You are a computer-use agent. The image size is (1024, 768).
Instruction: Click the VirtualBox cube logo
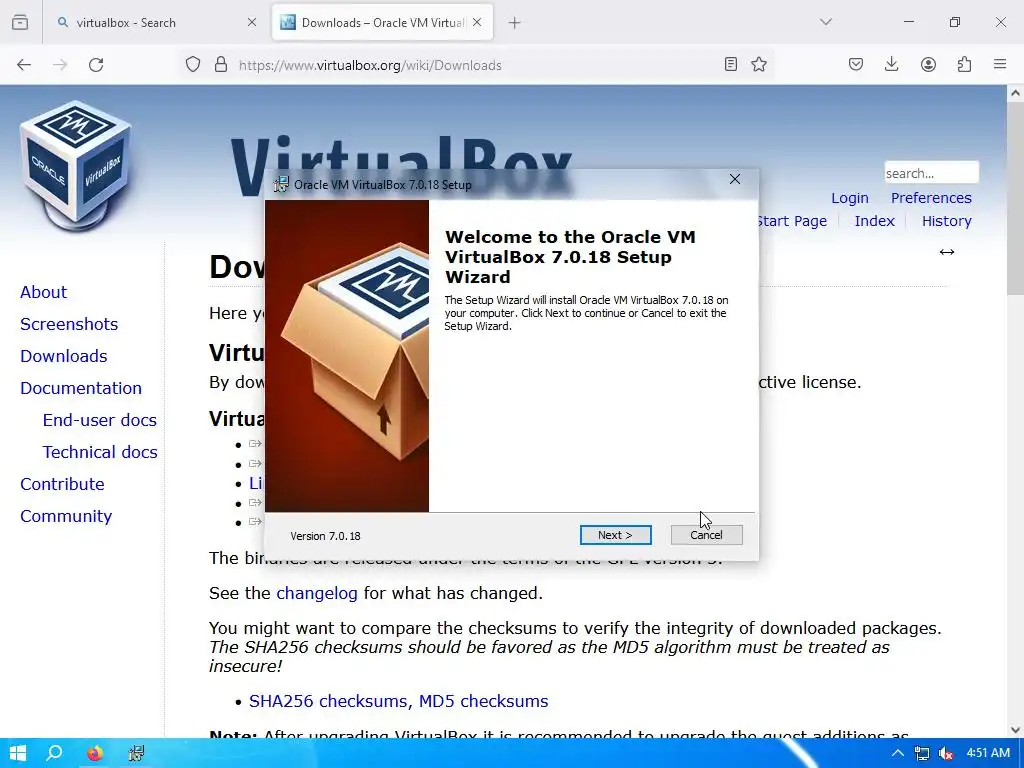pos(76,165)
